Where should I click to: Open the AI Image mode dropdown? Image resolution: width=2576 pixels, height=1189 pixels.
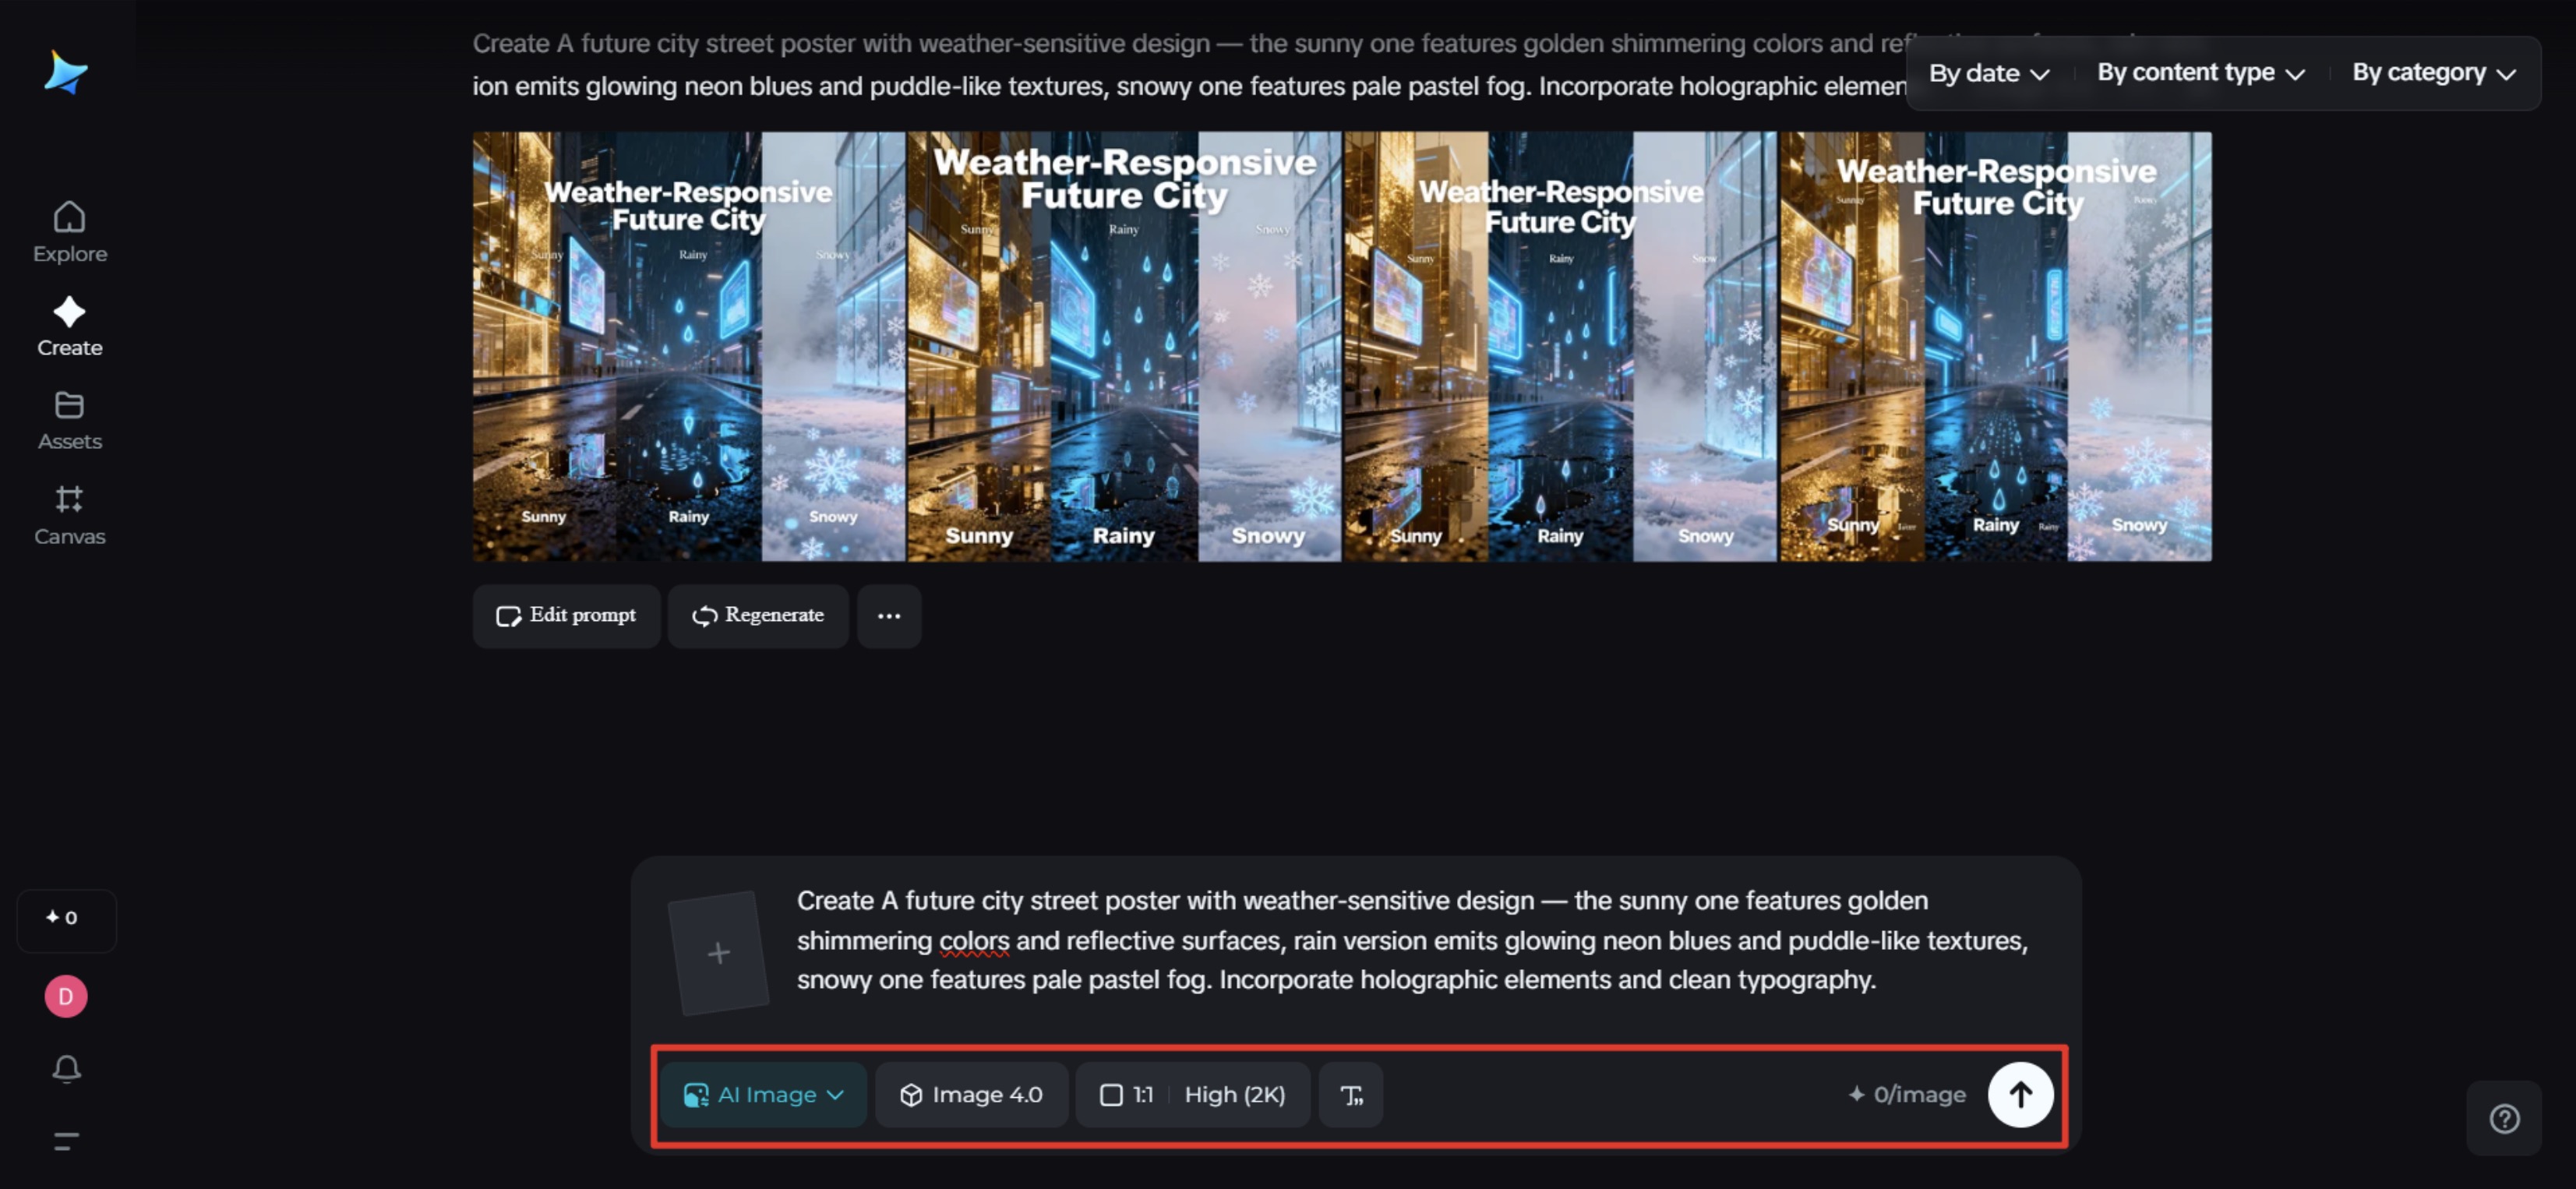(763, 1095)
